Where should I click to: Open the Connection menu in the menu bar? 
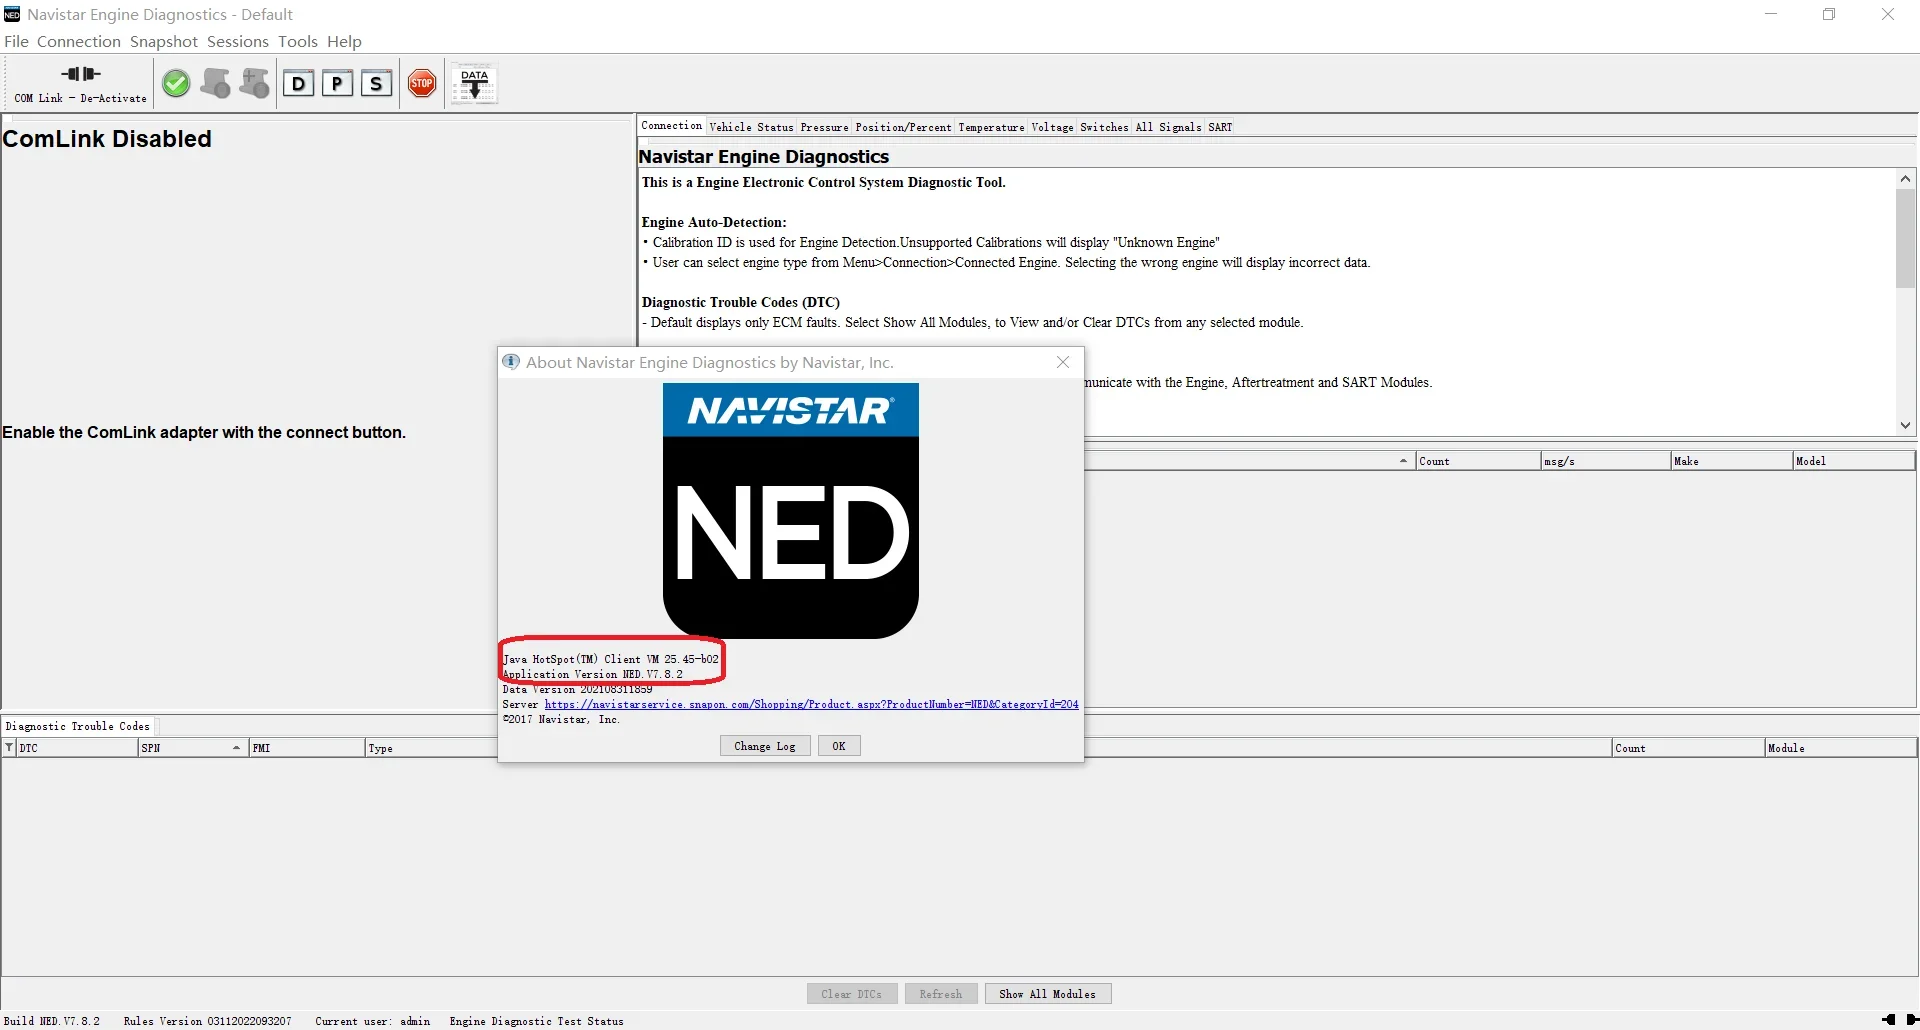tap(79, 41)
